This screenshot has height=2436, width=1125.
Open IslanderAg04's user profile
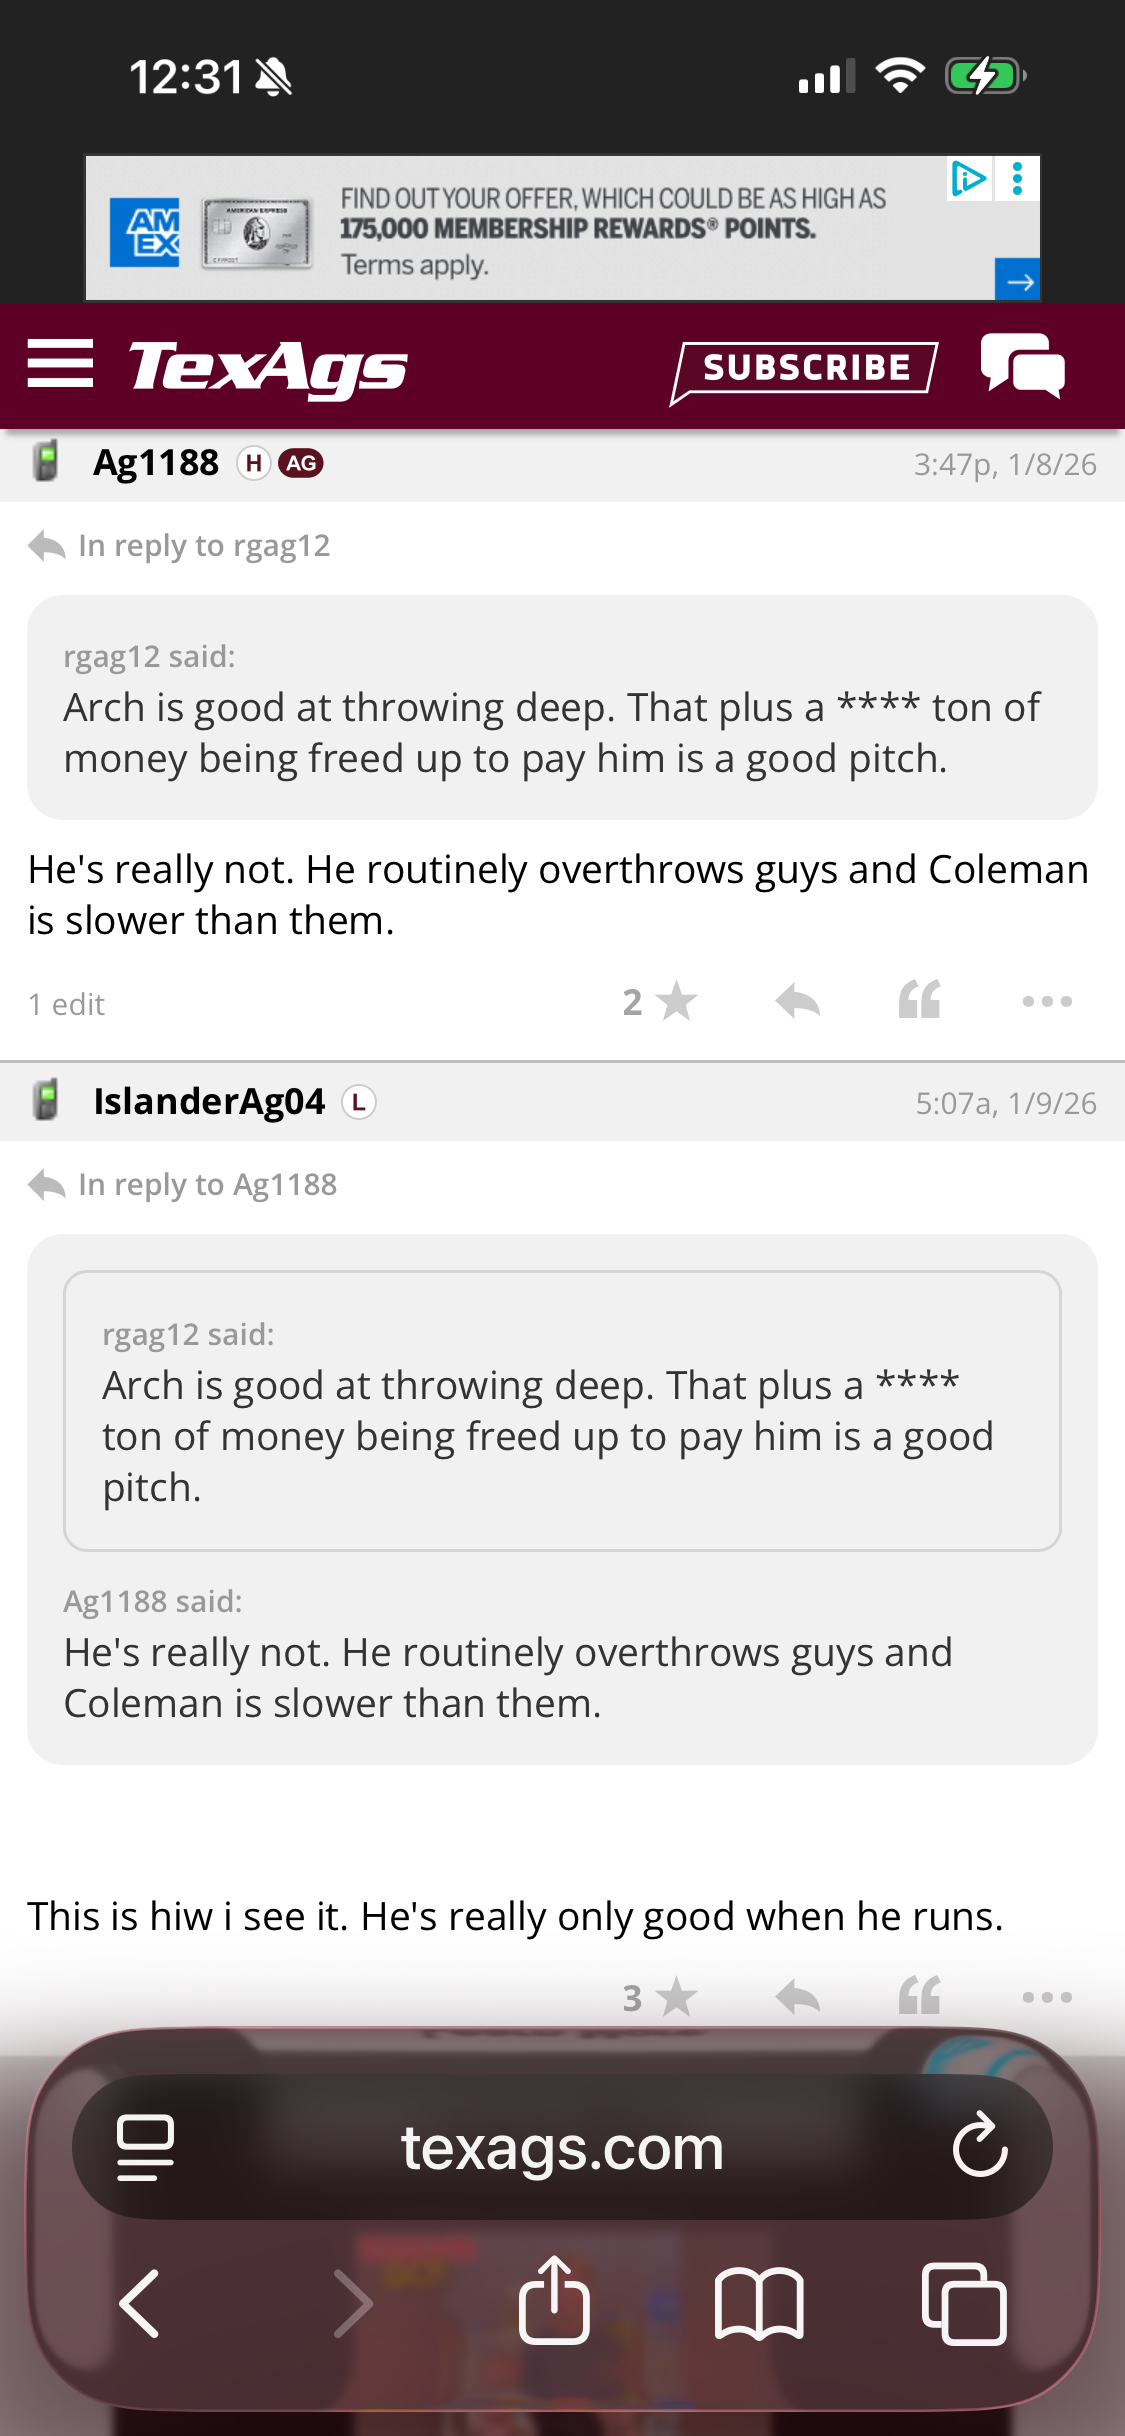[x=209, y=1102]
